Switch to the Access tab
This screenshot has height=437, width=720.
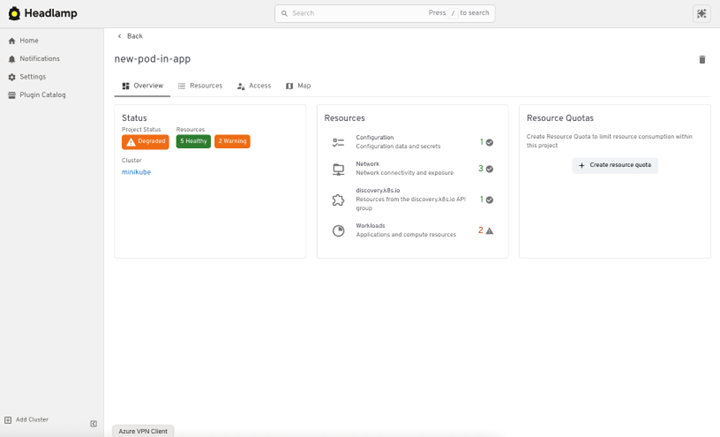(254, 86)
